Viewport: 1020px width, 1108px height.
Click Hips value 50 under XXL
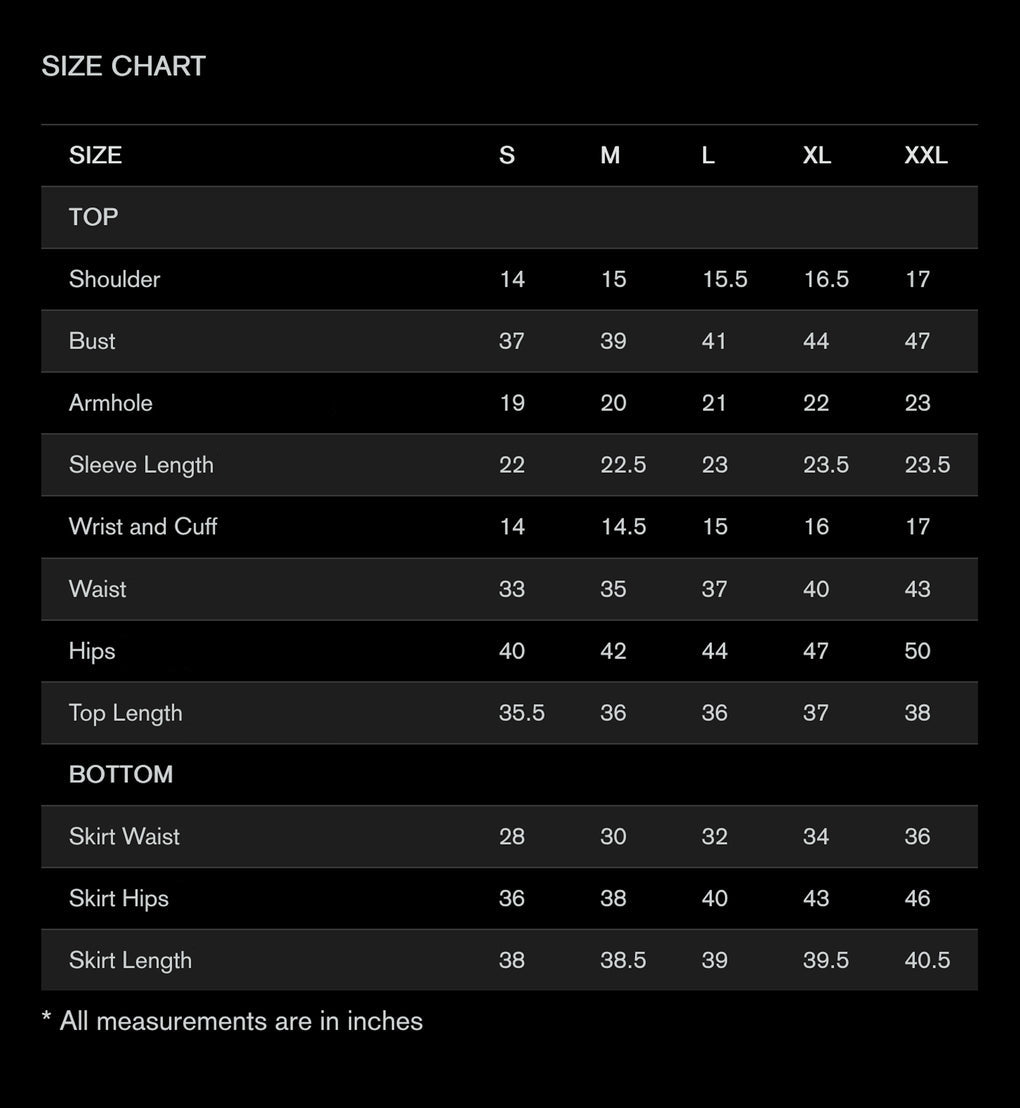click(x=918, y=651)
